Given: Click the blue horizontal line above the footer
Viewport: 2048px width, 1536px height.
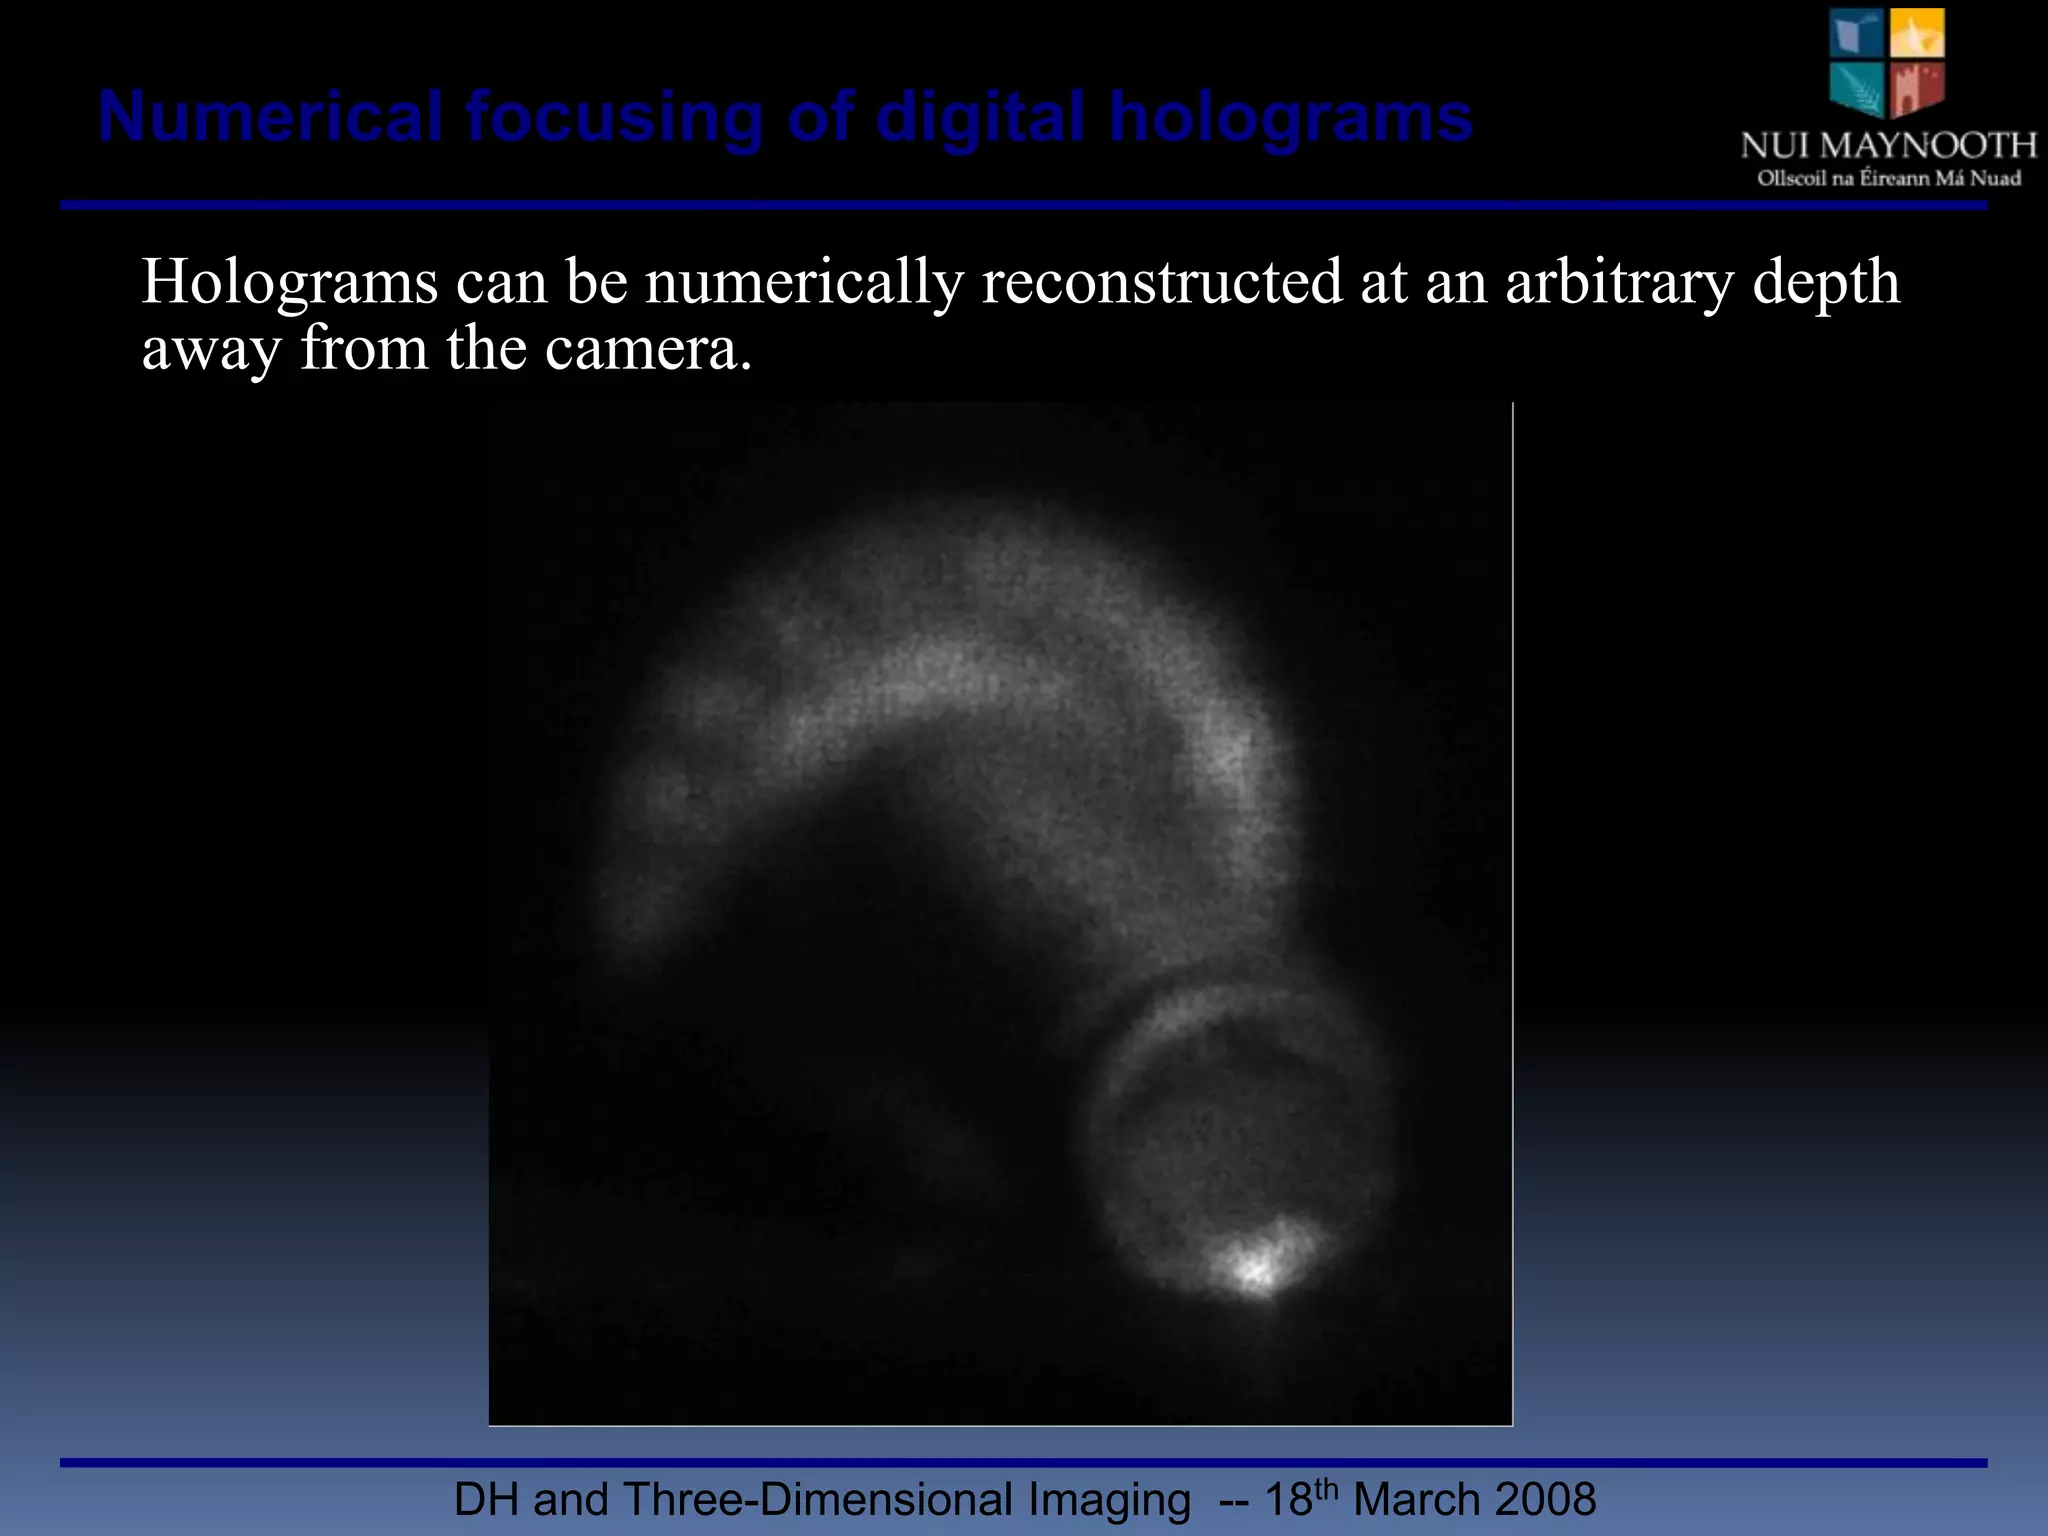Looking at the screenshot, I should 1022,1463.
